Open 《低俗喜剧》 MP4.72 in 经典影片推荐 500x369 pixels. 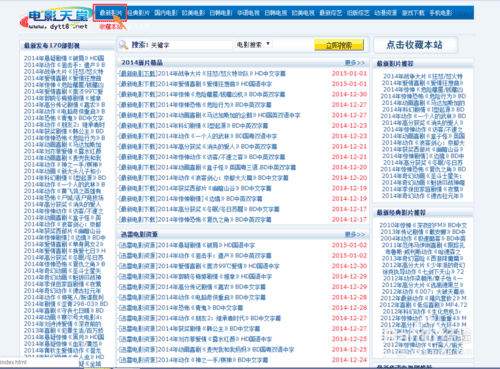423,305
